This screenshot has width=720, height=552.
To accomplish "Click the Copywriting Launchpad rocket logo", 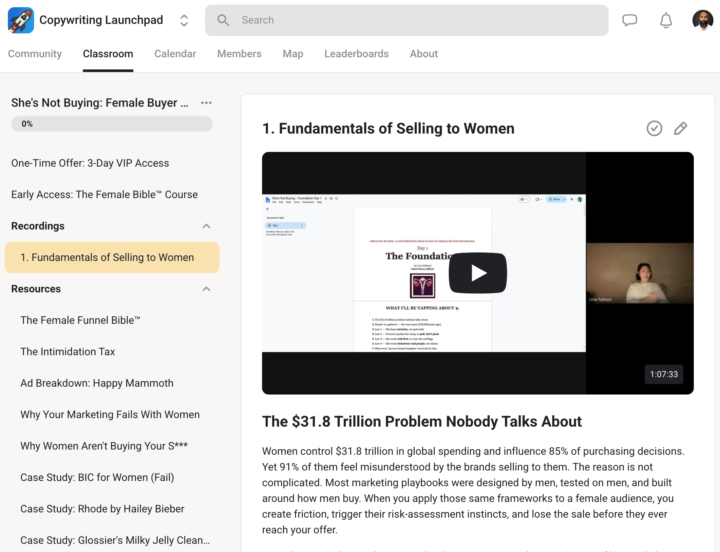I will [21, 20].
